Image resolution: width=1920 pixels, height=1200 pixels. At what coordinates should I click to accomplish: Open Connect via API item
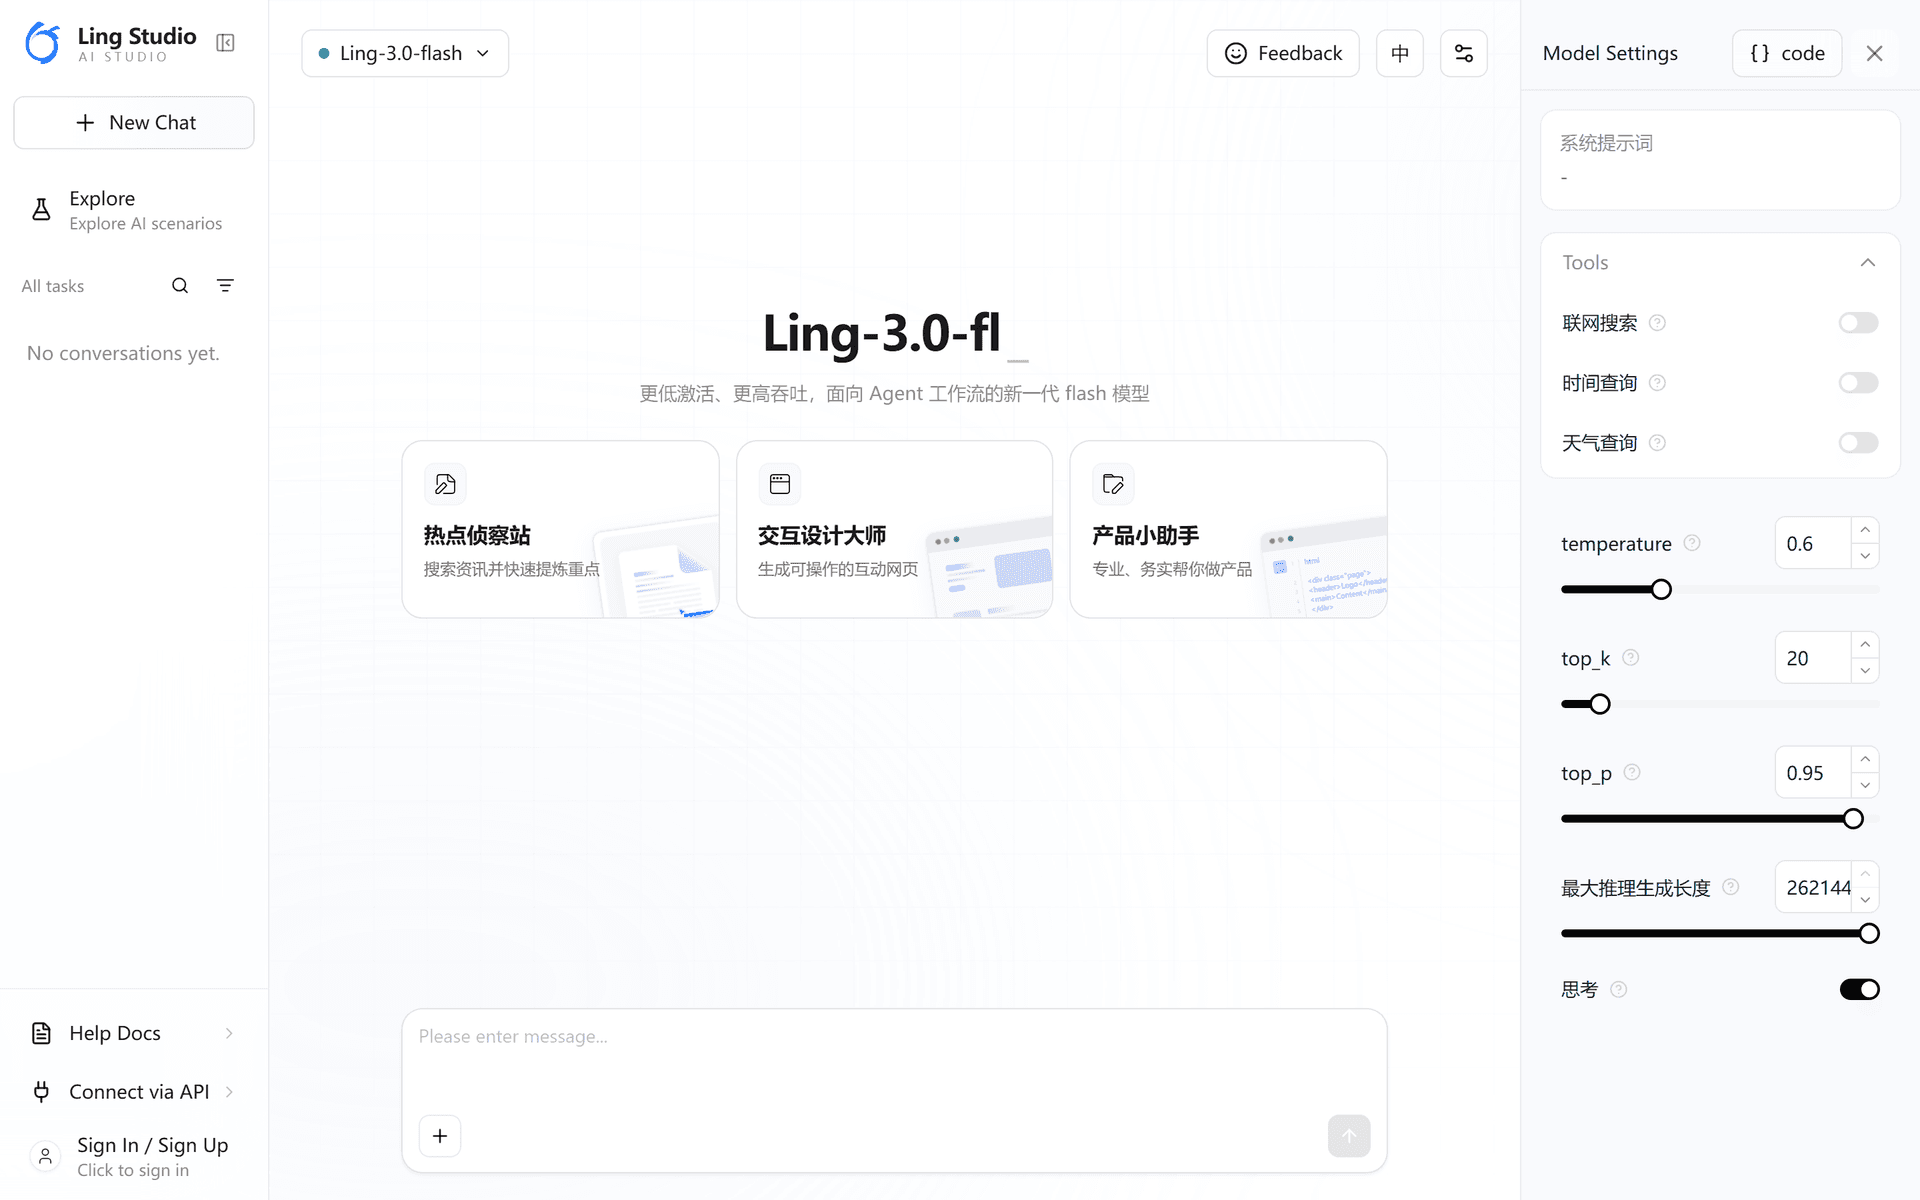click(134, 1091)
